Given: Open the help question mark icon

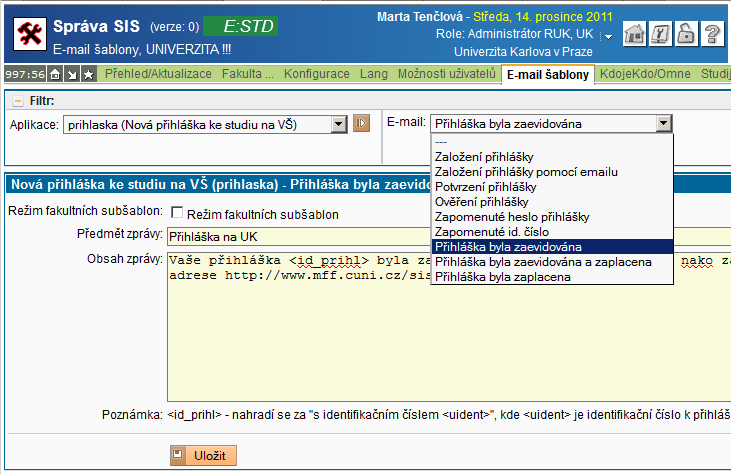Looking at the screenshot, I should pyautogui.click(x=711, y=34).
